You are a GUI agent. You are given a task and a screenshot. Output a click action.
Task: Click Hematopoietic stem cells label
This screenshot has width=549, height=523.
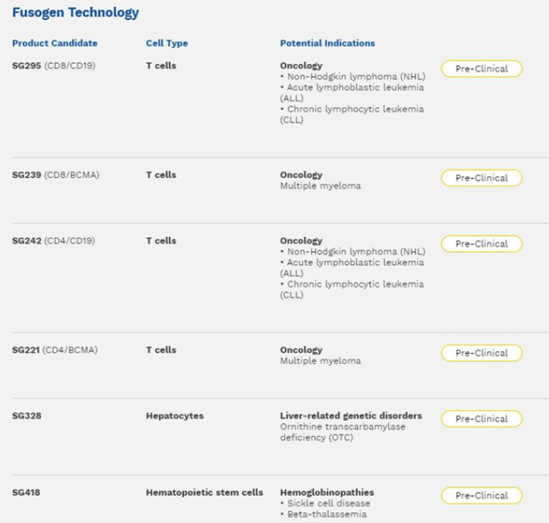pyautogui.click(x=204, y=493)
